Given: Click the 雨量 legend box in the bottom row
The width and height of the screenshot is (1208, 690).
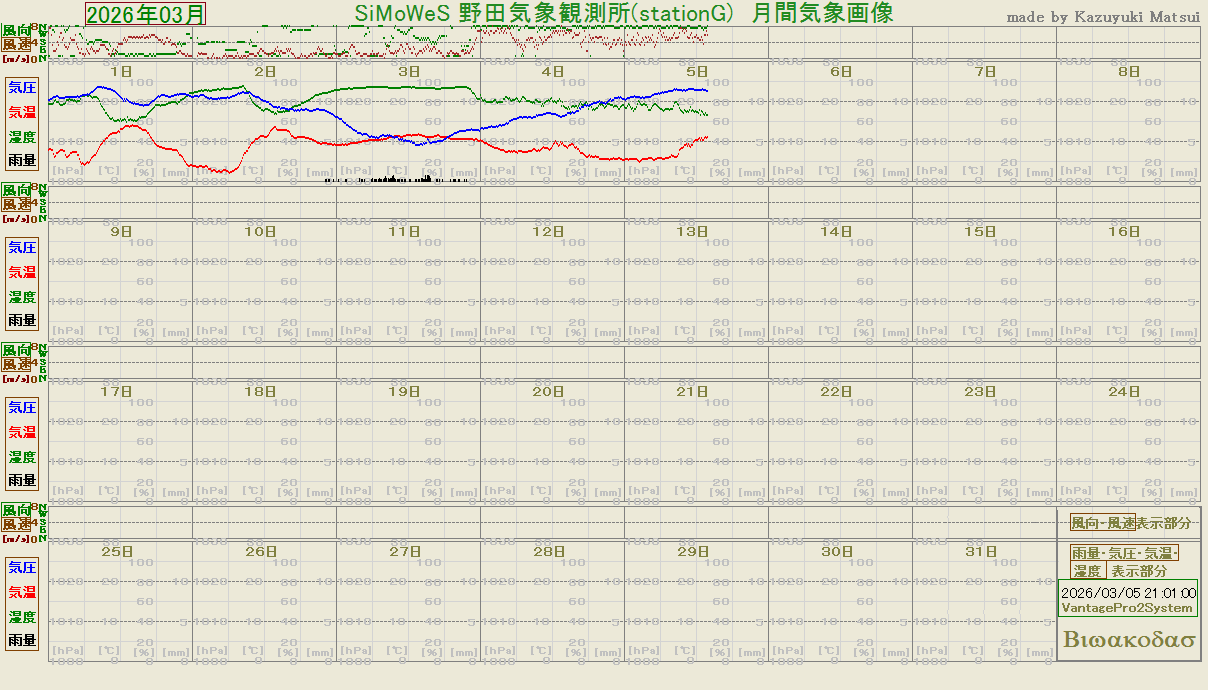Looking at the screenshot, I should tap(22, 640).
